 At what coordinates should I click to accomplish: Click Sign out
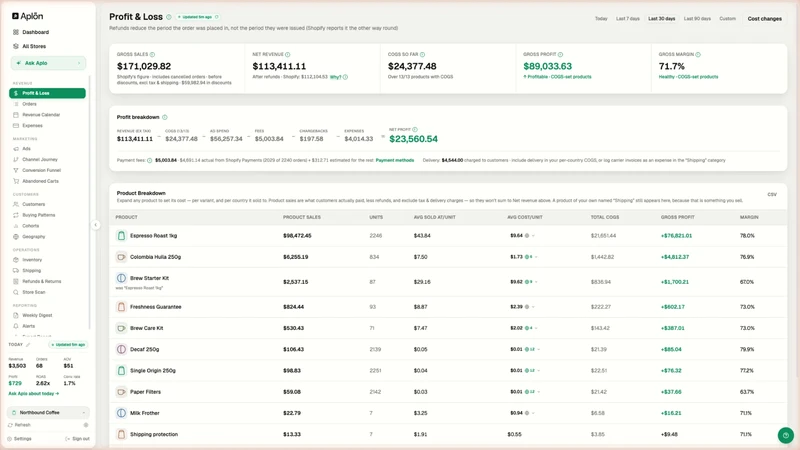(x=78, y=439)
